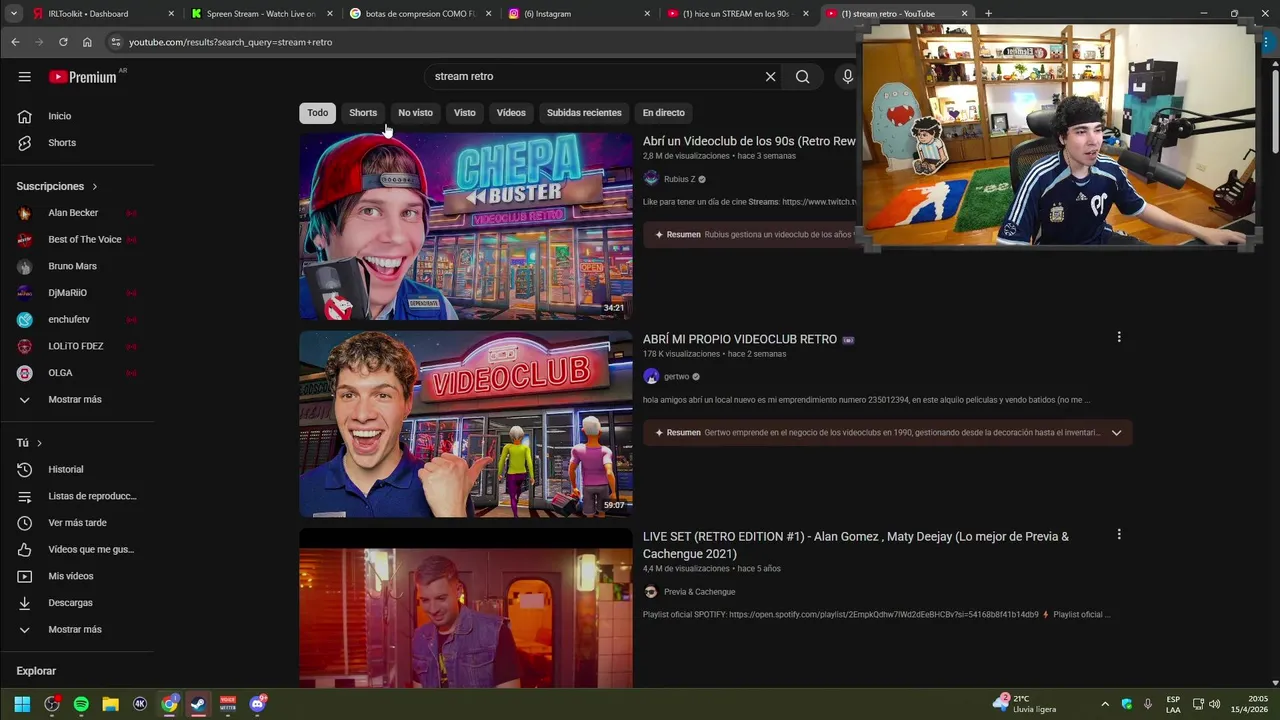Select the Subidas recientes filter chip
Screen dimensions: 1280x720
pos(584,113)
